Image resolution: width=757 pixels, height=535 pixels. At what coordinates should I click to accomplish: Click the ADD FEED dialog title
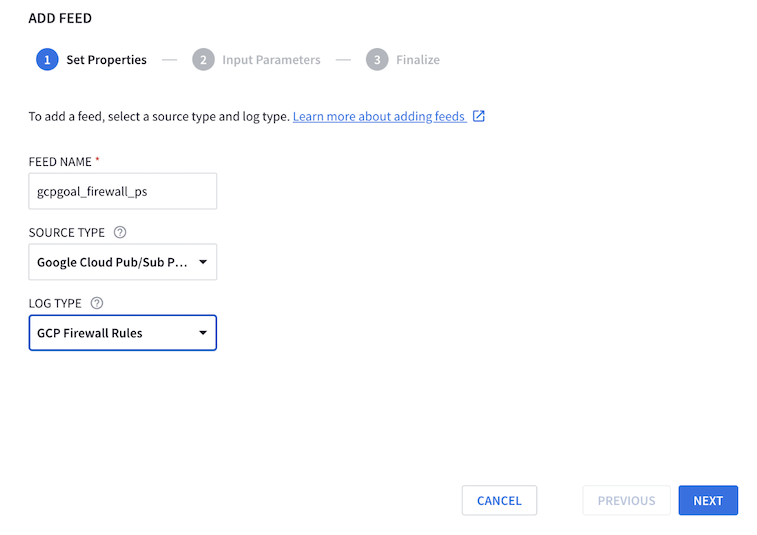point(60,18)
